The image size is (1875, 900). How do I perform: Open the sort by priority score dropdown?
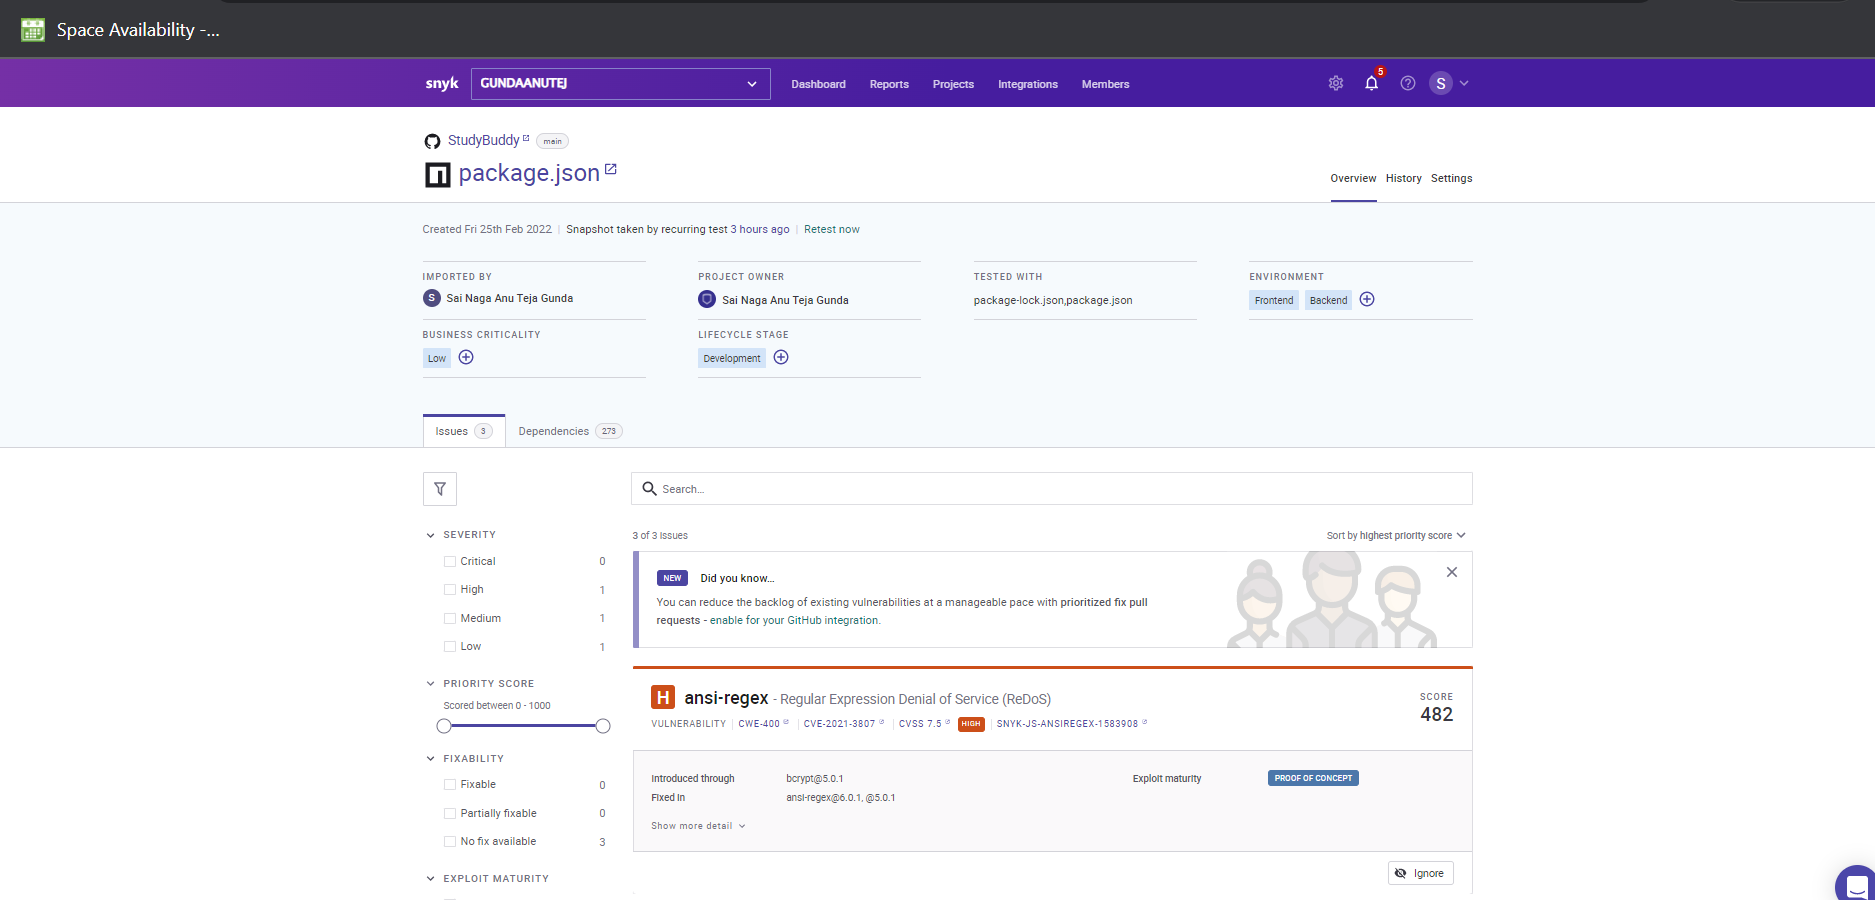[1396, 535]
